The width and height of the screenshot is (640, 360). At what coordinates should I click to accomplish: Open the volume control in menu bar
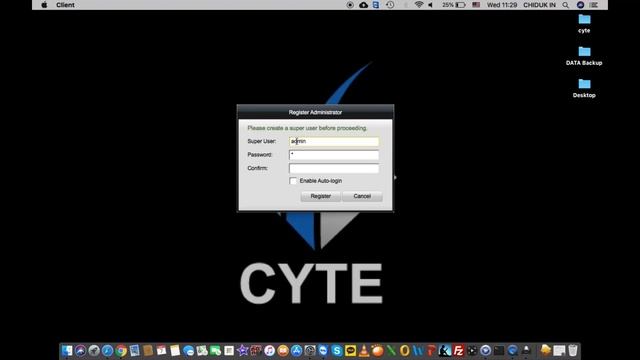(x=430, y=5)
